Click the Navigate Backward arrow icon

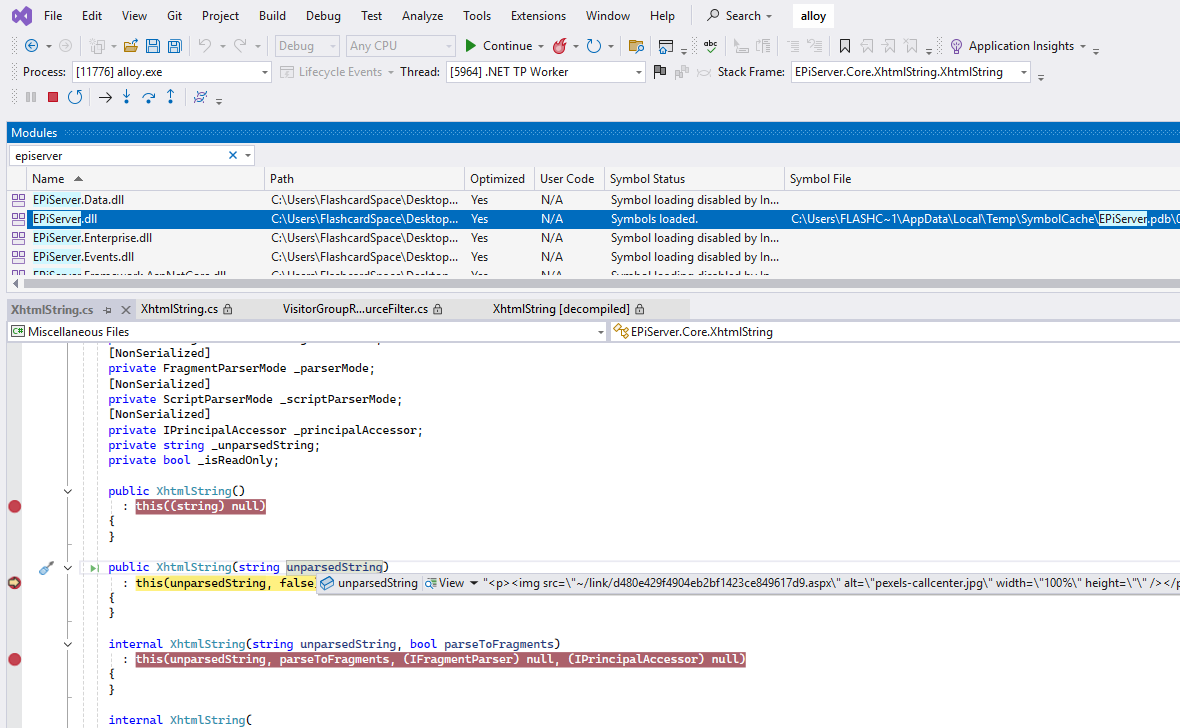tap(32, 46)
